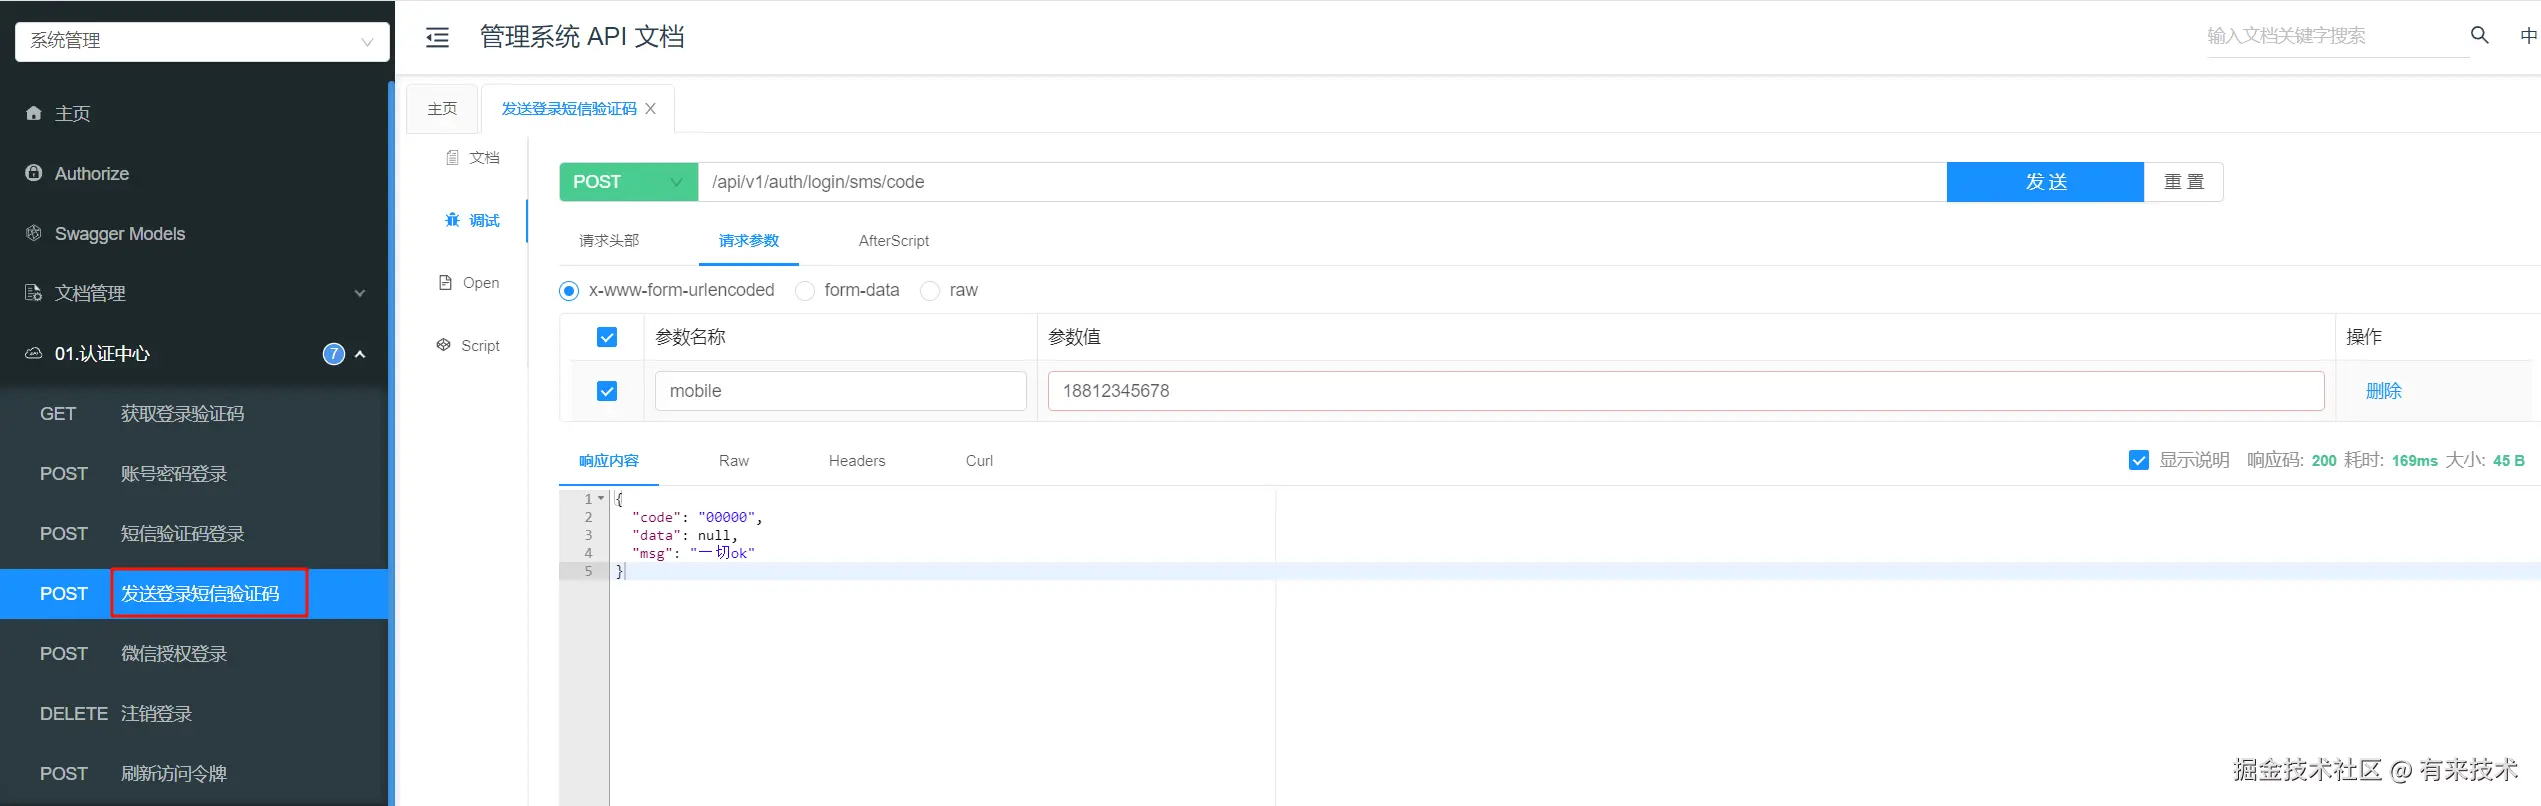
Task: Switch to the 主页 tab
Action: point(442,109)
